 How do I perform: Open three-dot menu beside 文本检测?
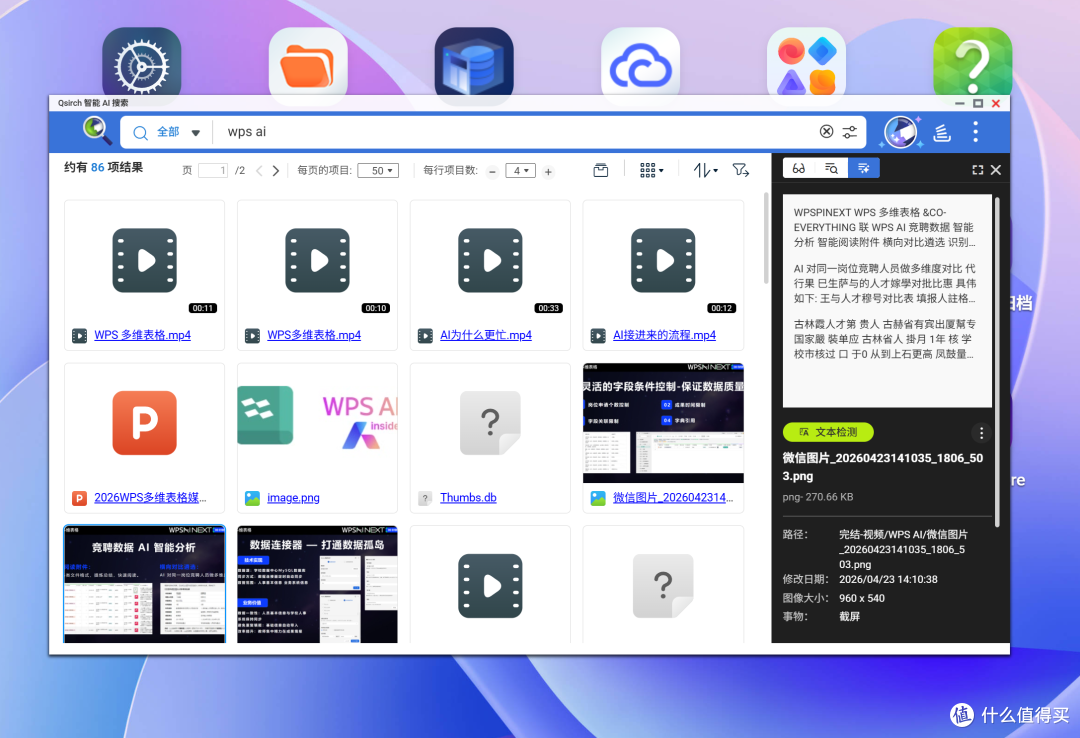click(982, 433)
